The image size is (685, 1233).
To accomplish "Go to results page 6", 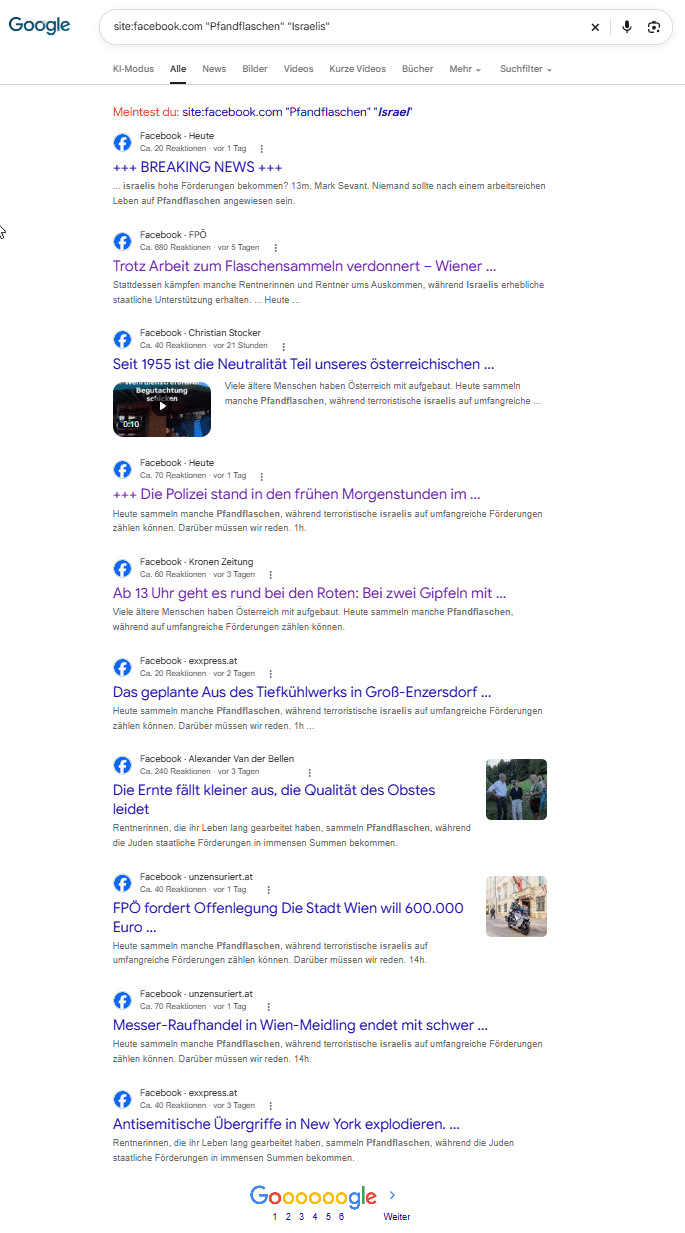I will coord(341,1217).
